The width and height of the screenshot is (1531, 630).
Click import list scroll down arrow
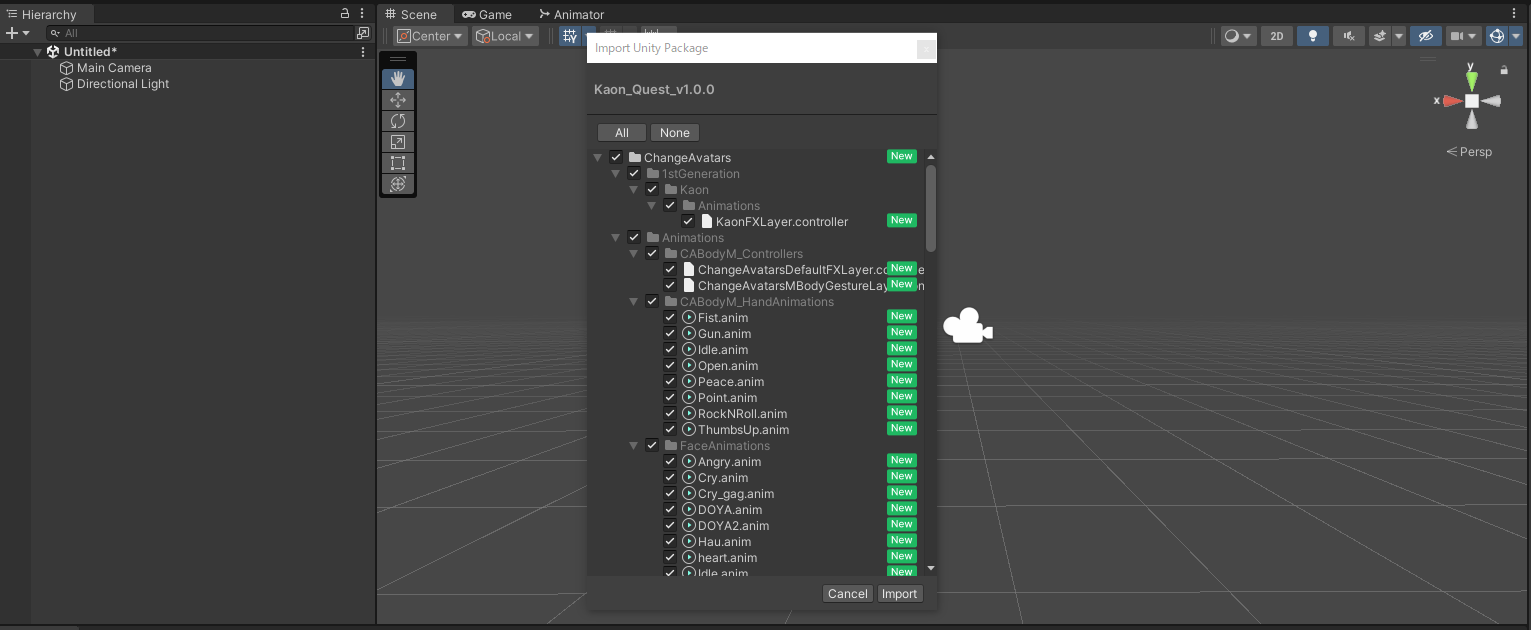pyautogui.click(x=931, y=568)
